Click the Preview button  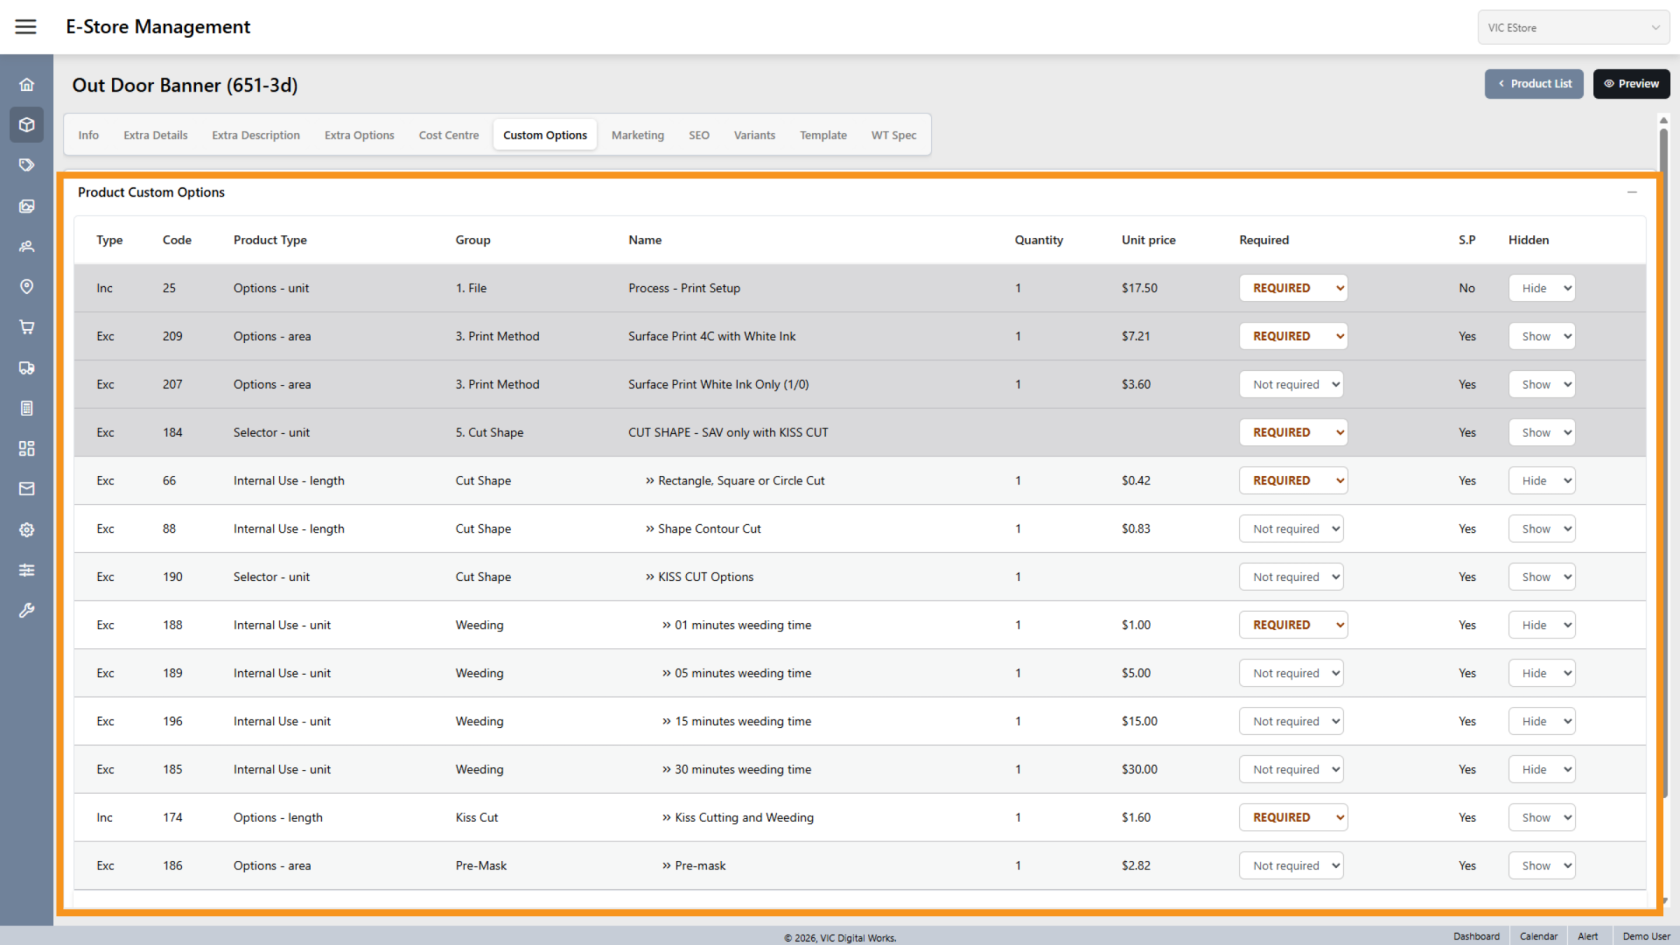(1631, 84)
